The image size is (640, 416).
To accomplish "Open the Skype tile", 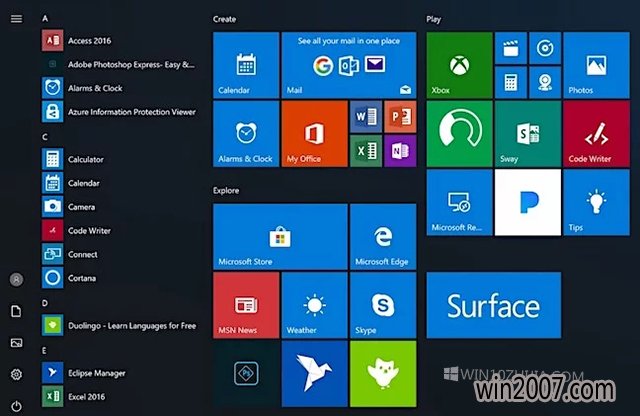I will point(383,305).
